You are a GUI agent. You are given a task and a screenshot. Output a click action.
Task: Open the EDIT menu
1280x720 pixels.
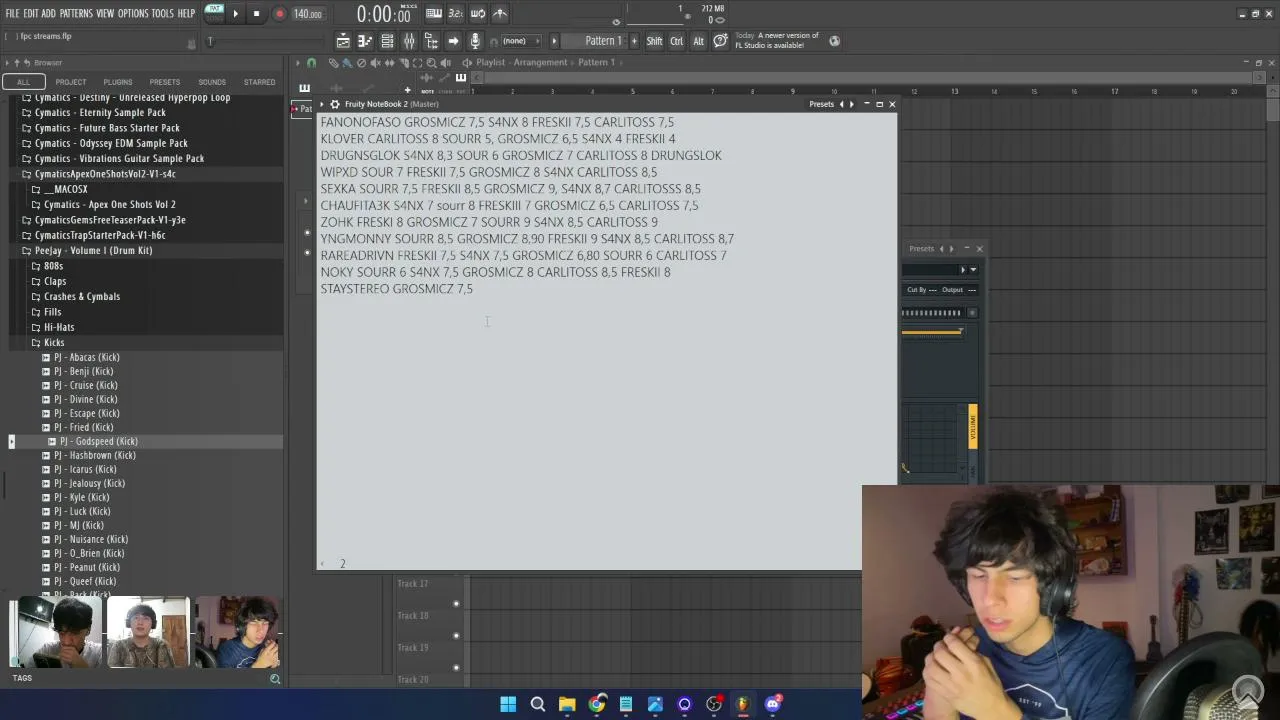pos(31,14)
